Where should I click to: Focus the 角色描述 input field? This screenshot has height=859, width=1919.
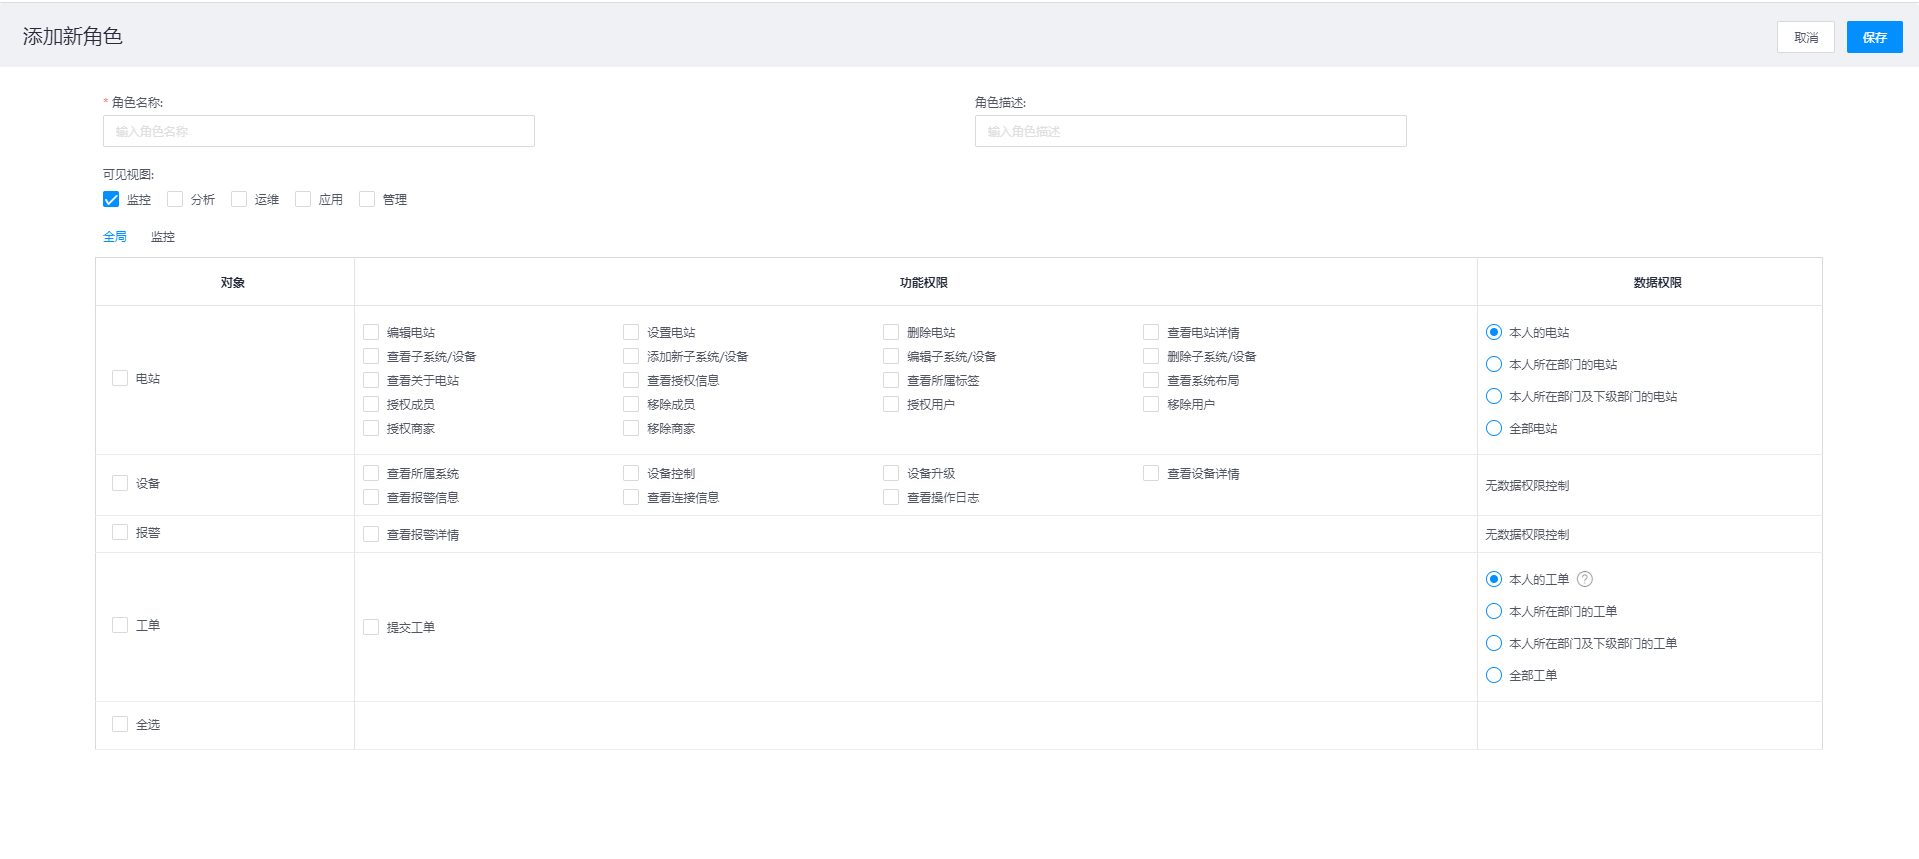(x=1190, y=131)
